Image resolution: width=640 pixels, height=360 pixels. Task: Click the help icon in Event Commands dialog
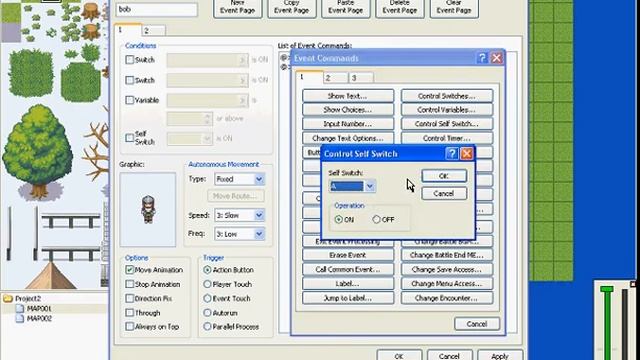482,58
